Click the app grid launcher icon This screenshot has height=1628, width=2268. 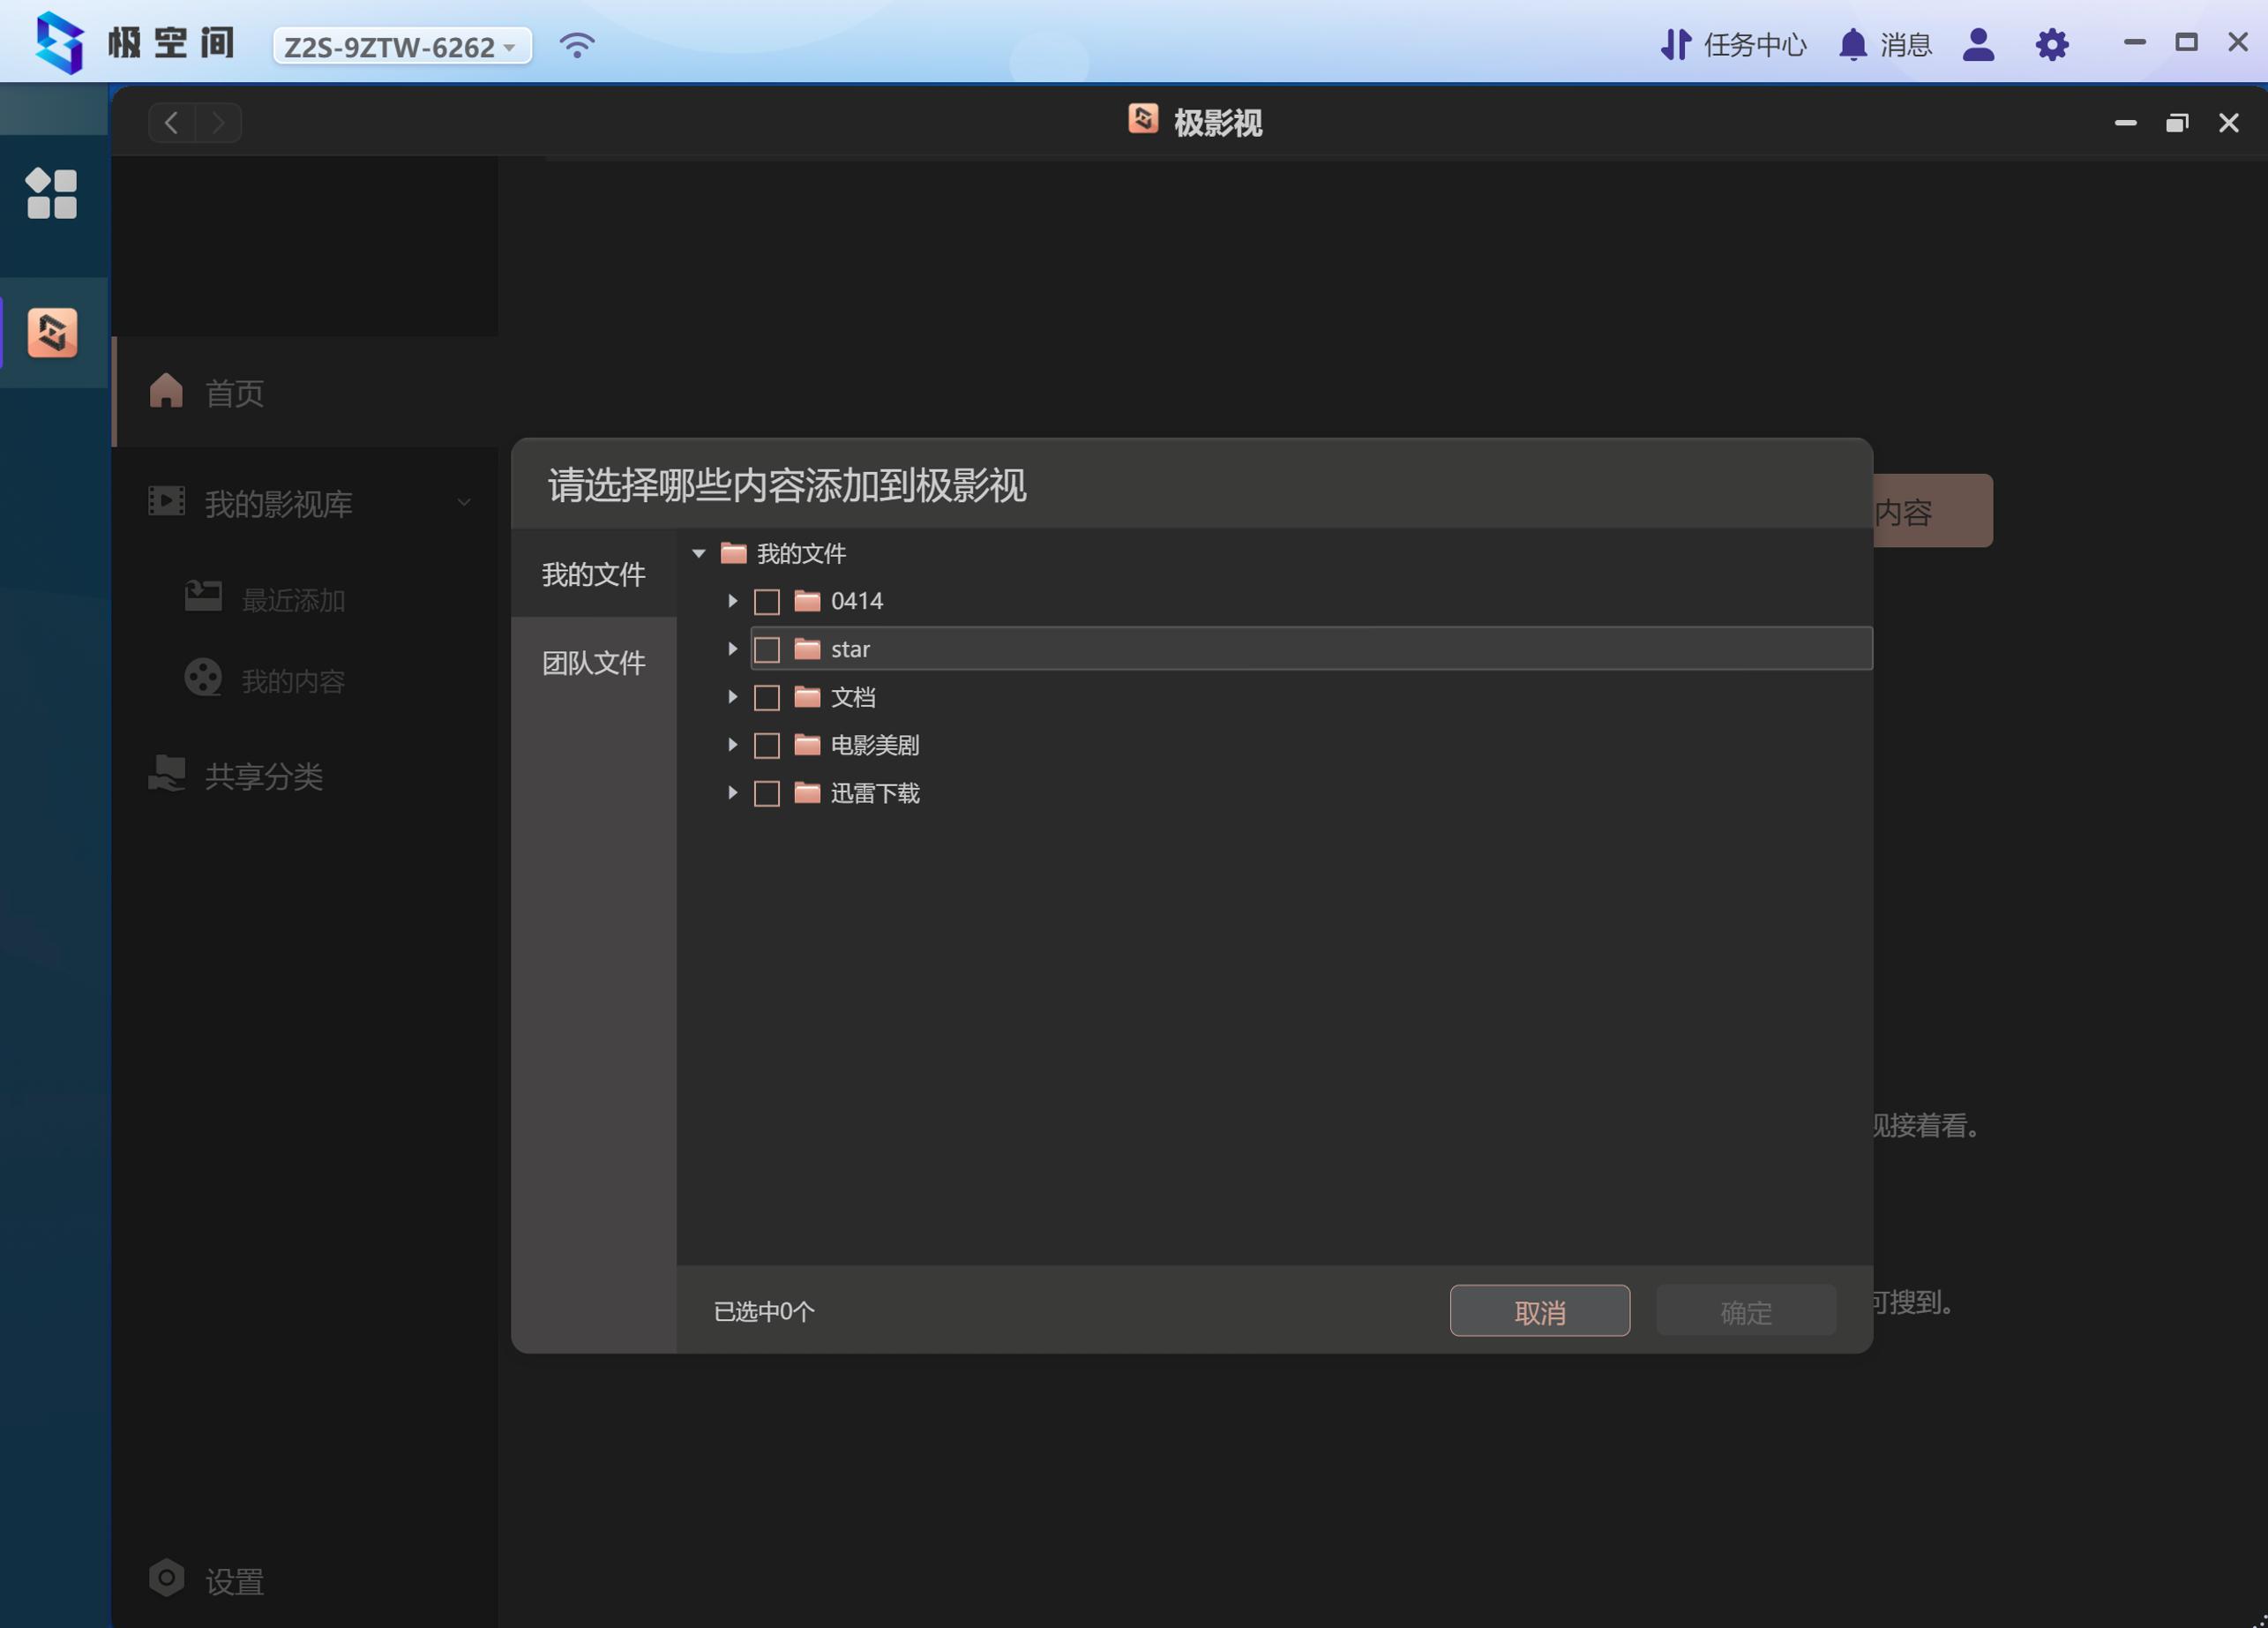click(51, 193)
